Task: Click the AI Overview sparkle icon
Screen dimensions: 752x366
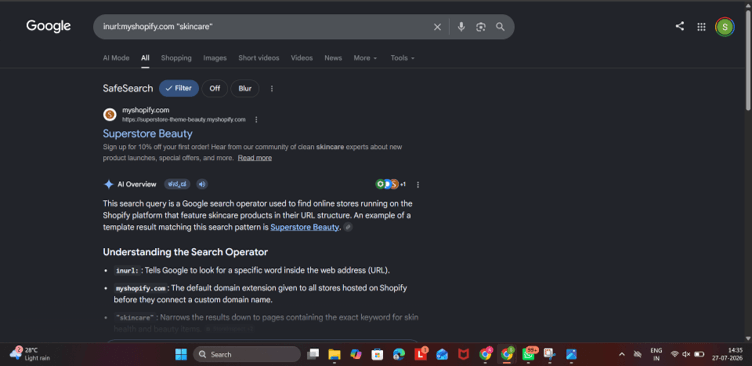Action: point(108,184)
